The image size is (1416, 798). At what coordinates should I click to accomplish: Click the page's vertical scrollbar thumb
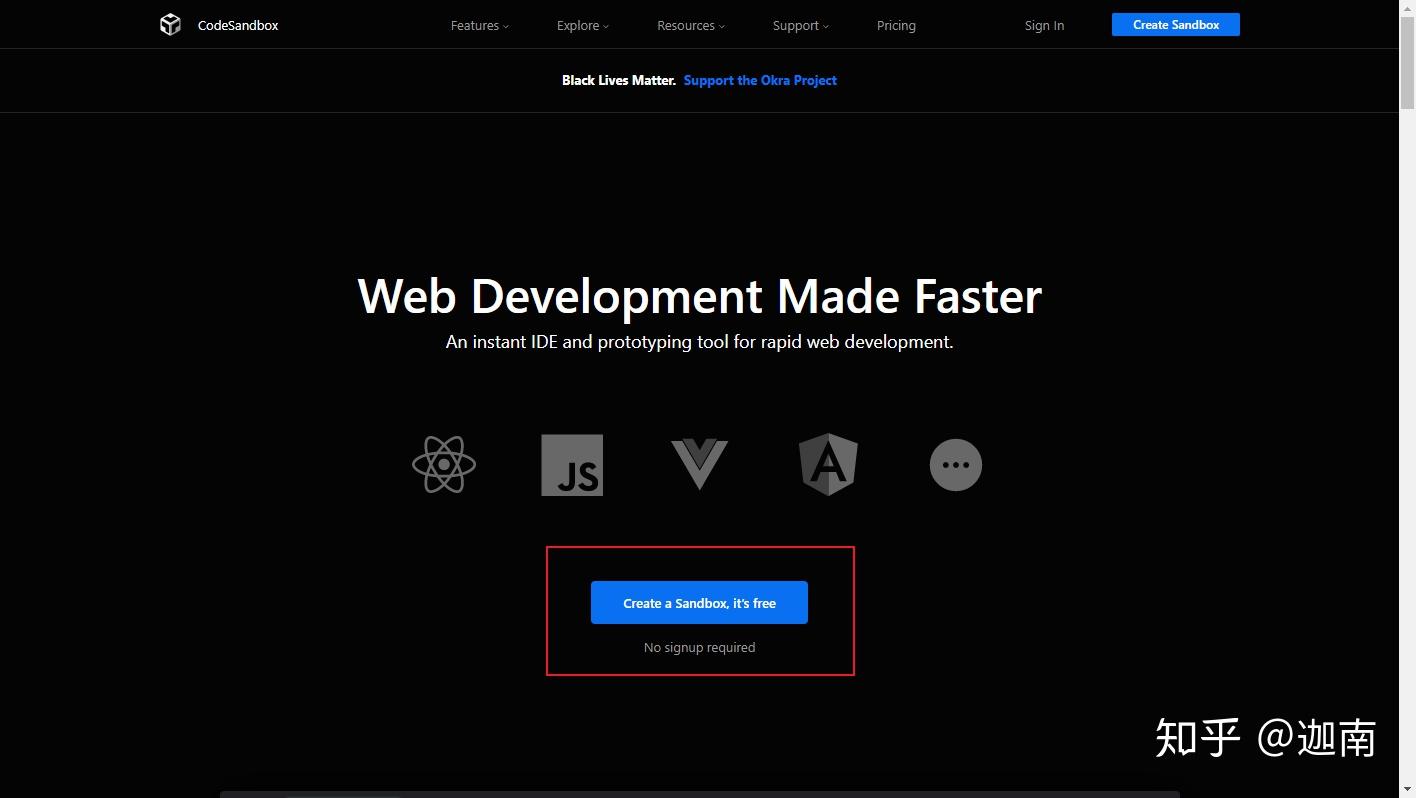click(x=1407, y=62)
